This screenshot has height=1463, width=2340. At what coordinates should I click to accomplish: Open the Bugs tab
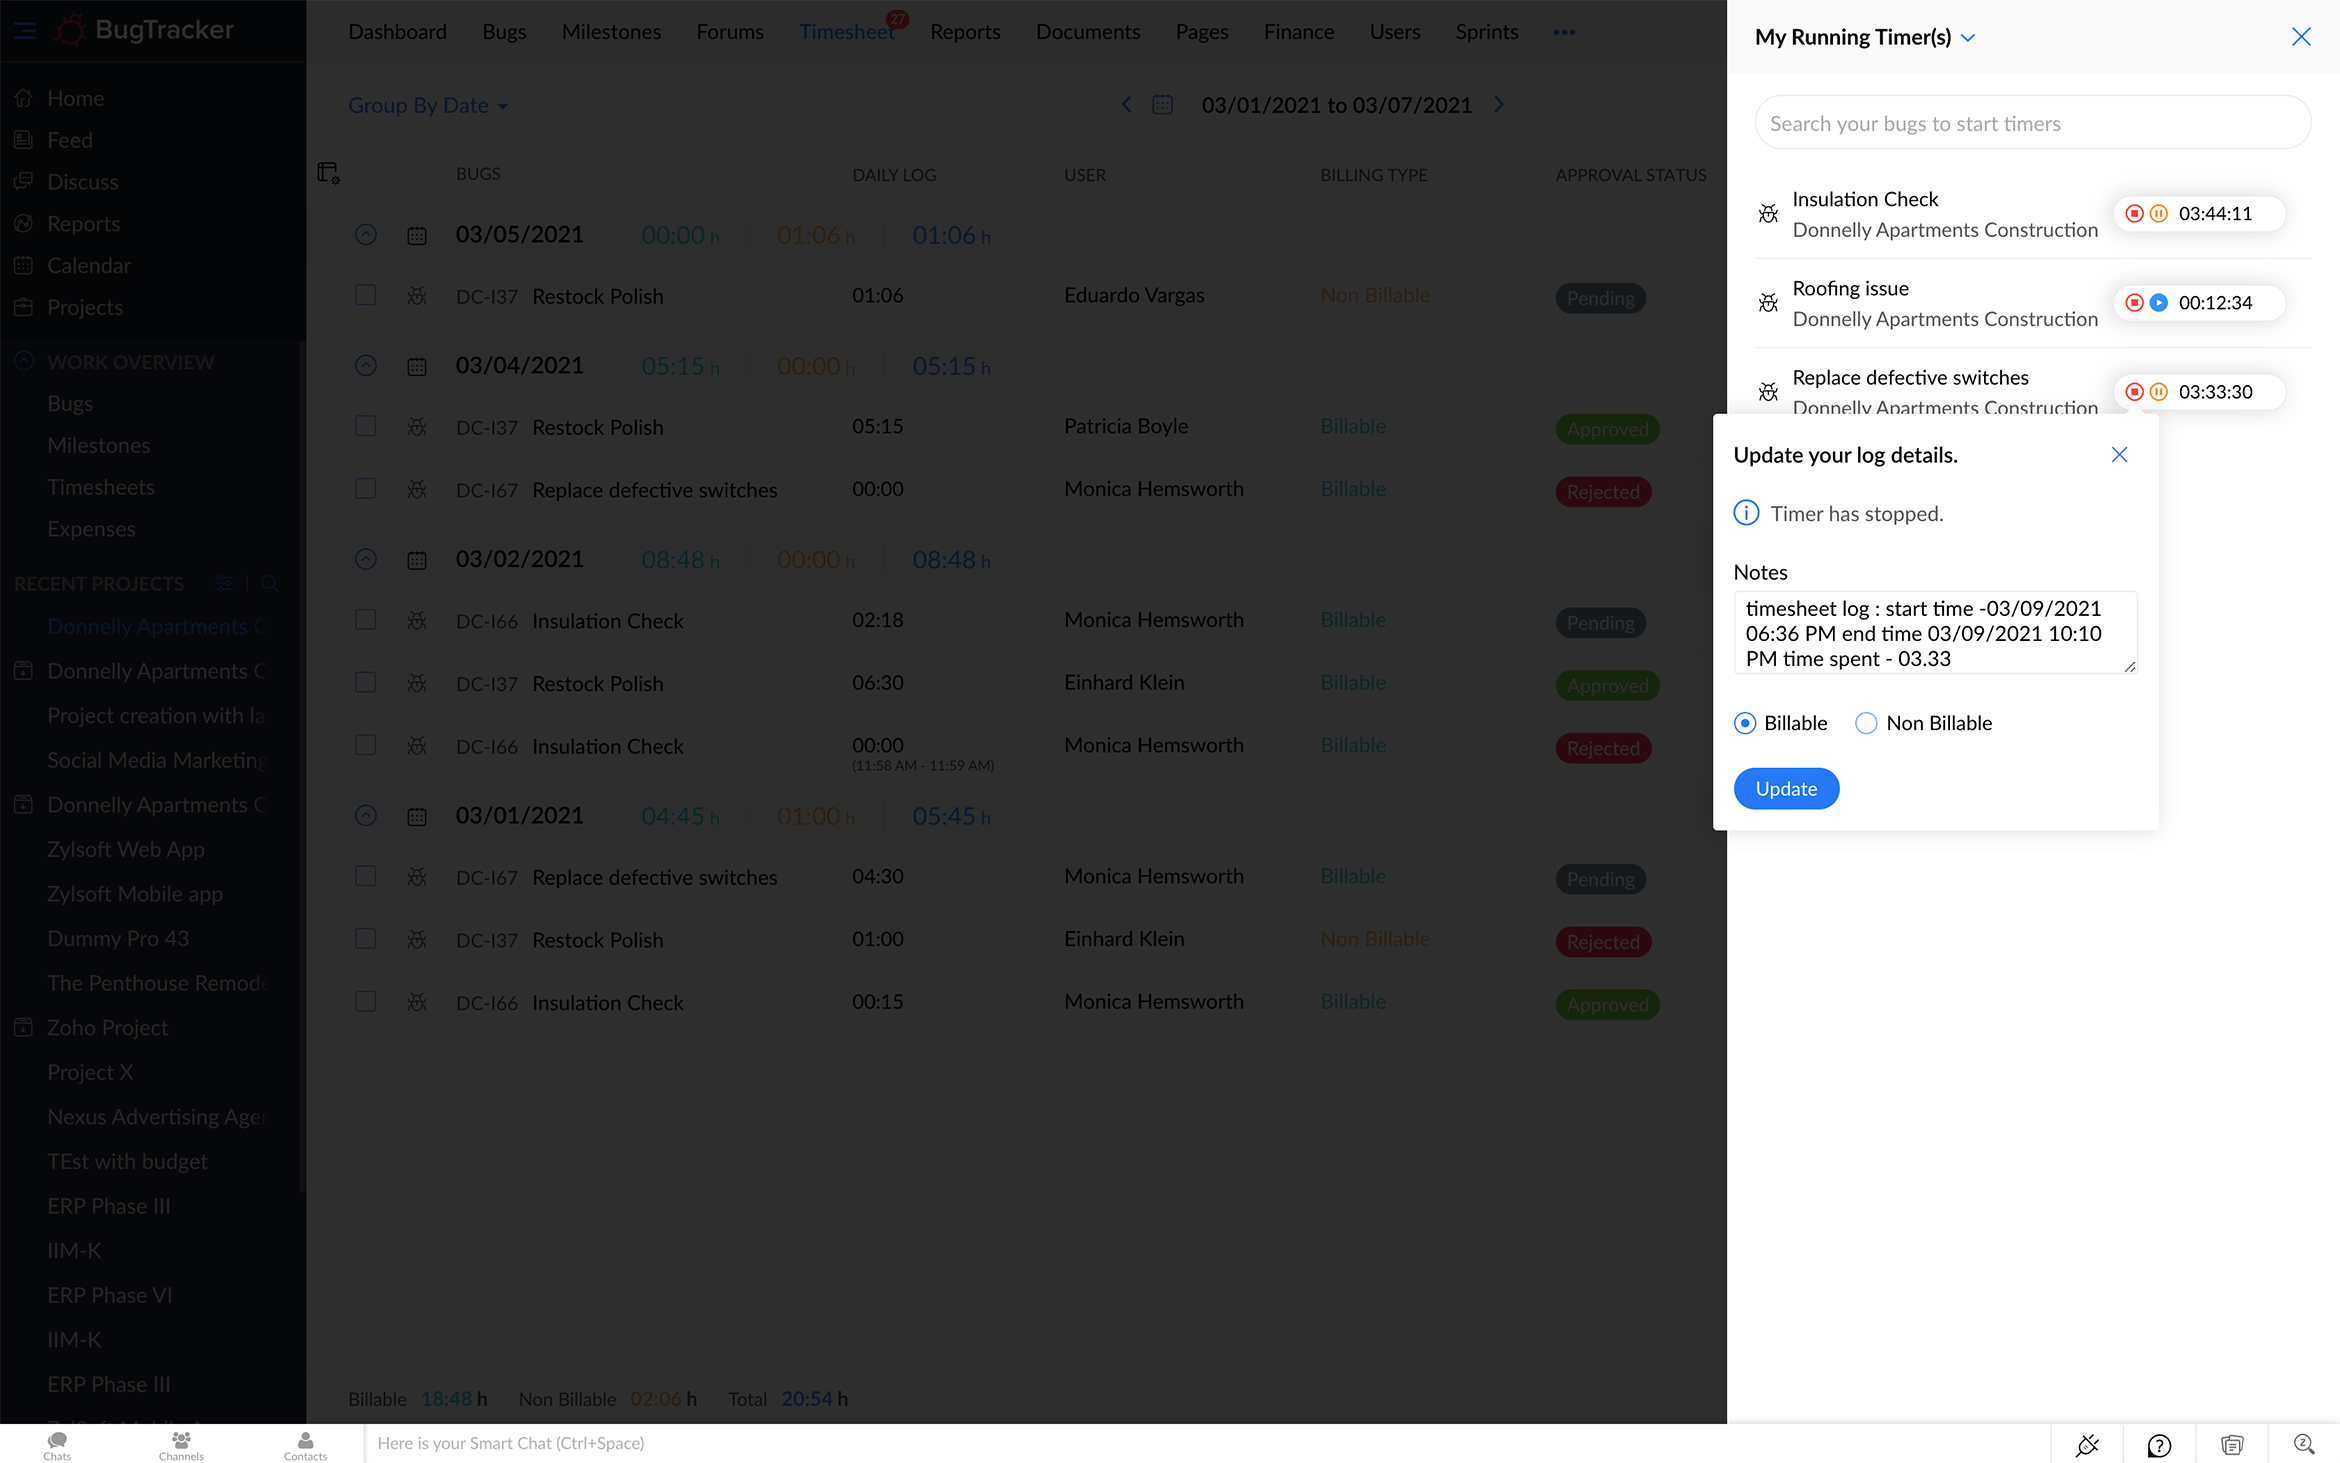click(504, 32)
